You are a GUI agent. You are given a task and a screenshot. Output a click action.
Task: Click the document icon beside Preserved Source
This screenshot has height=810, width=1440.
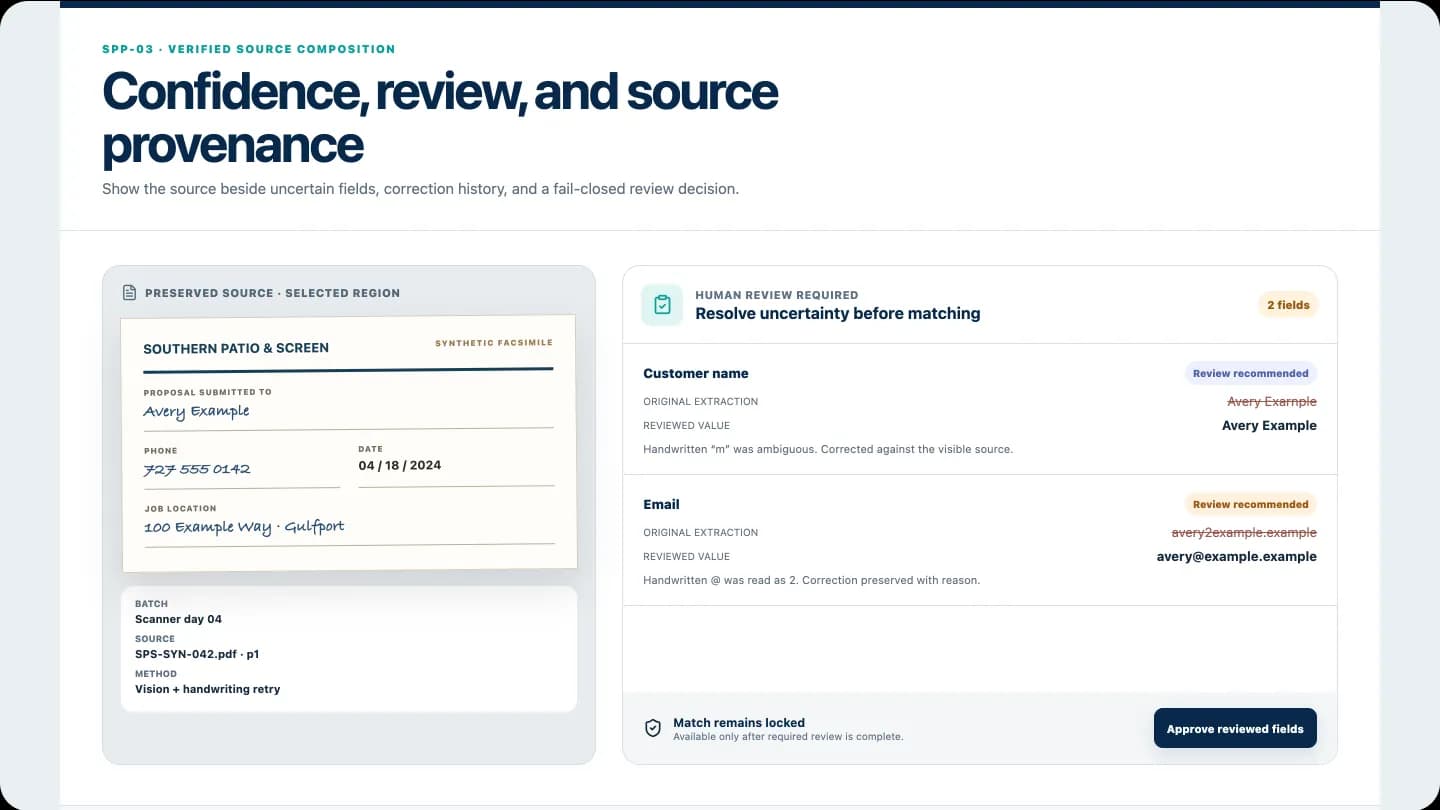129,293
